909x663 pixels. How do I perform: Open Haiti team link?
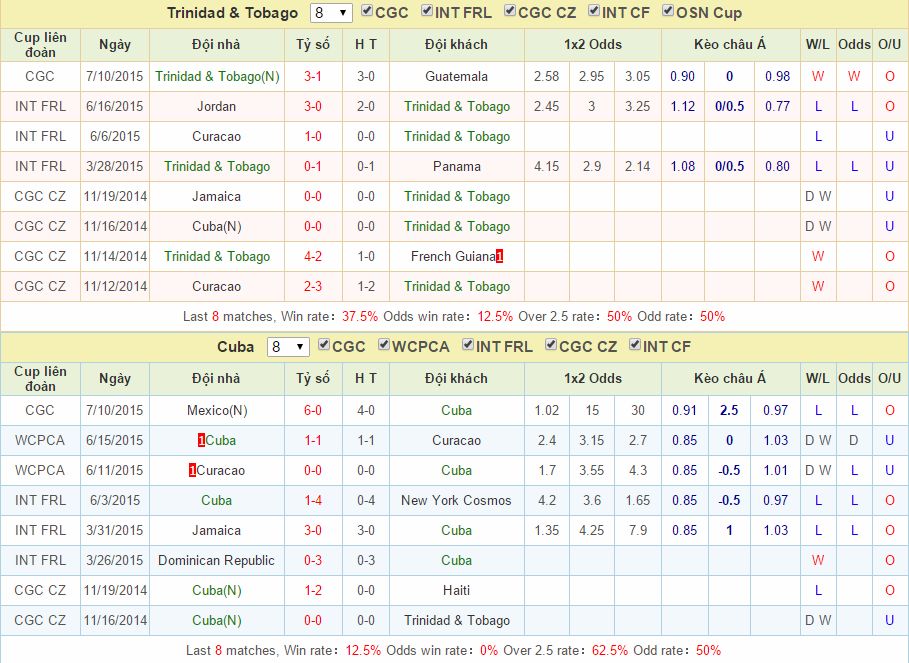click(456, 591)
